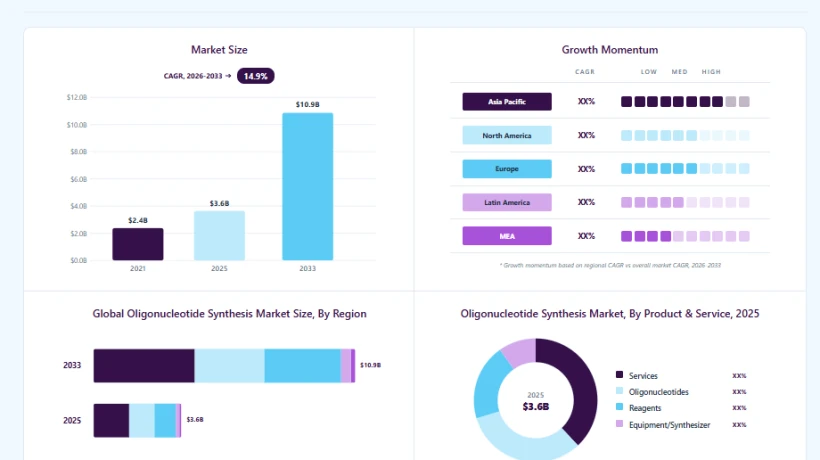This screenshot has height=460, width=820.
Task: Click the $10.9B label above the 2033 bar
Action: pos(308,105)
